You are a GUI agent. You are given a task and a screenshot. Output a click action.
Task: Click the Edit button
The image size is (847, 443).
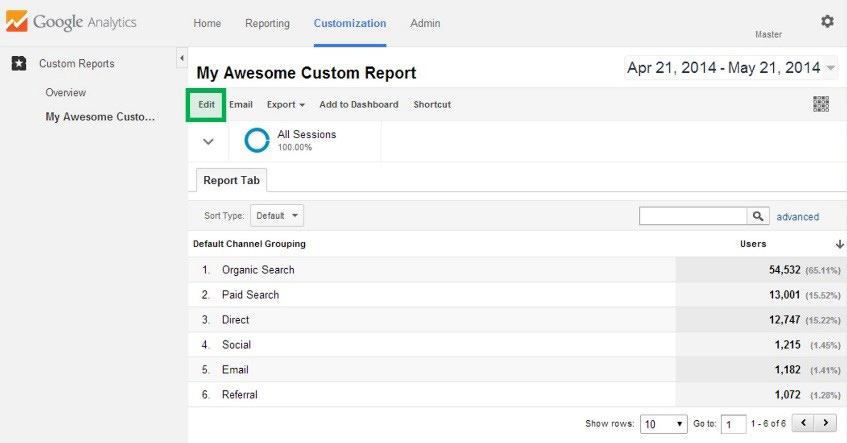coord(206,104)
